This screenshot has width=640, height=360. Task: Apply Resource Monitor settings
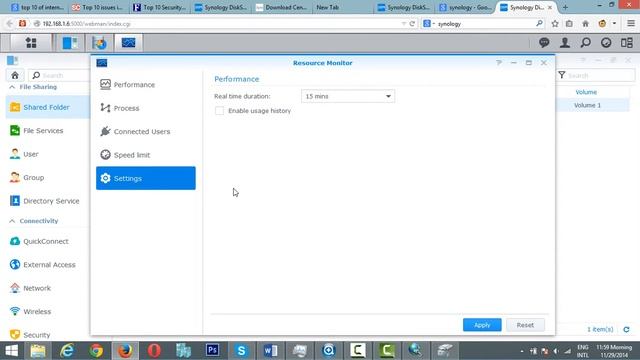pyautogui.click(x=482, y=325)
